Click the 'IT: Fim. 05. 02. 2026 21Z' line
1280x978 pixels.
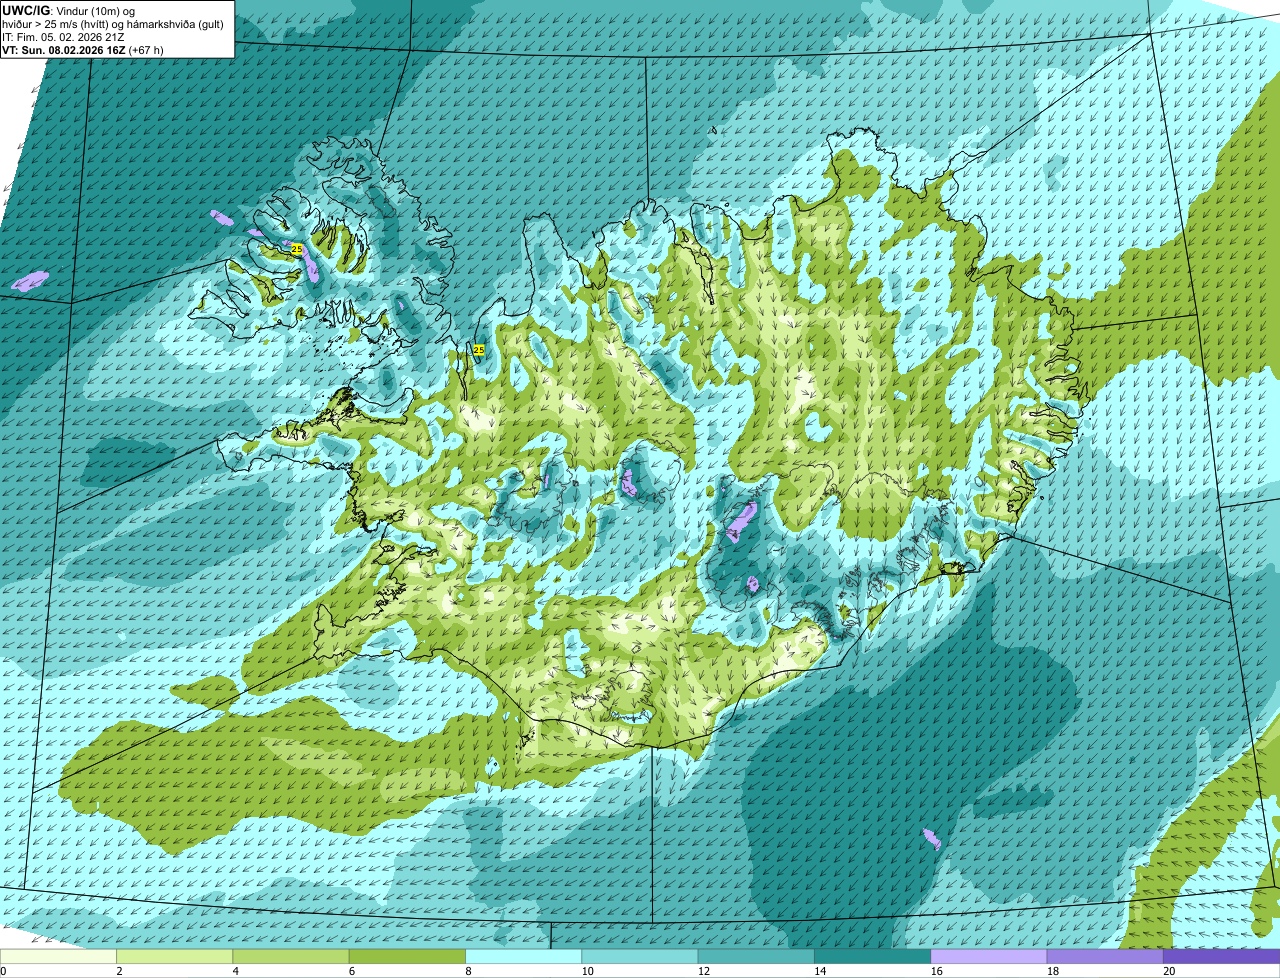point(63,37)
